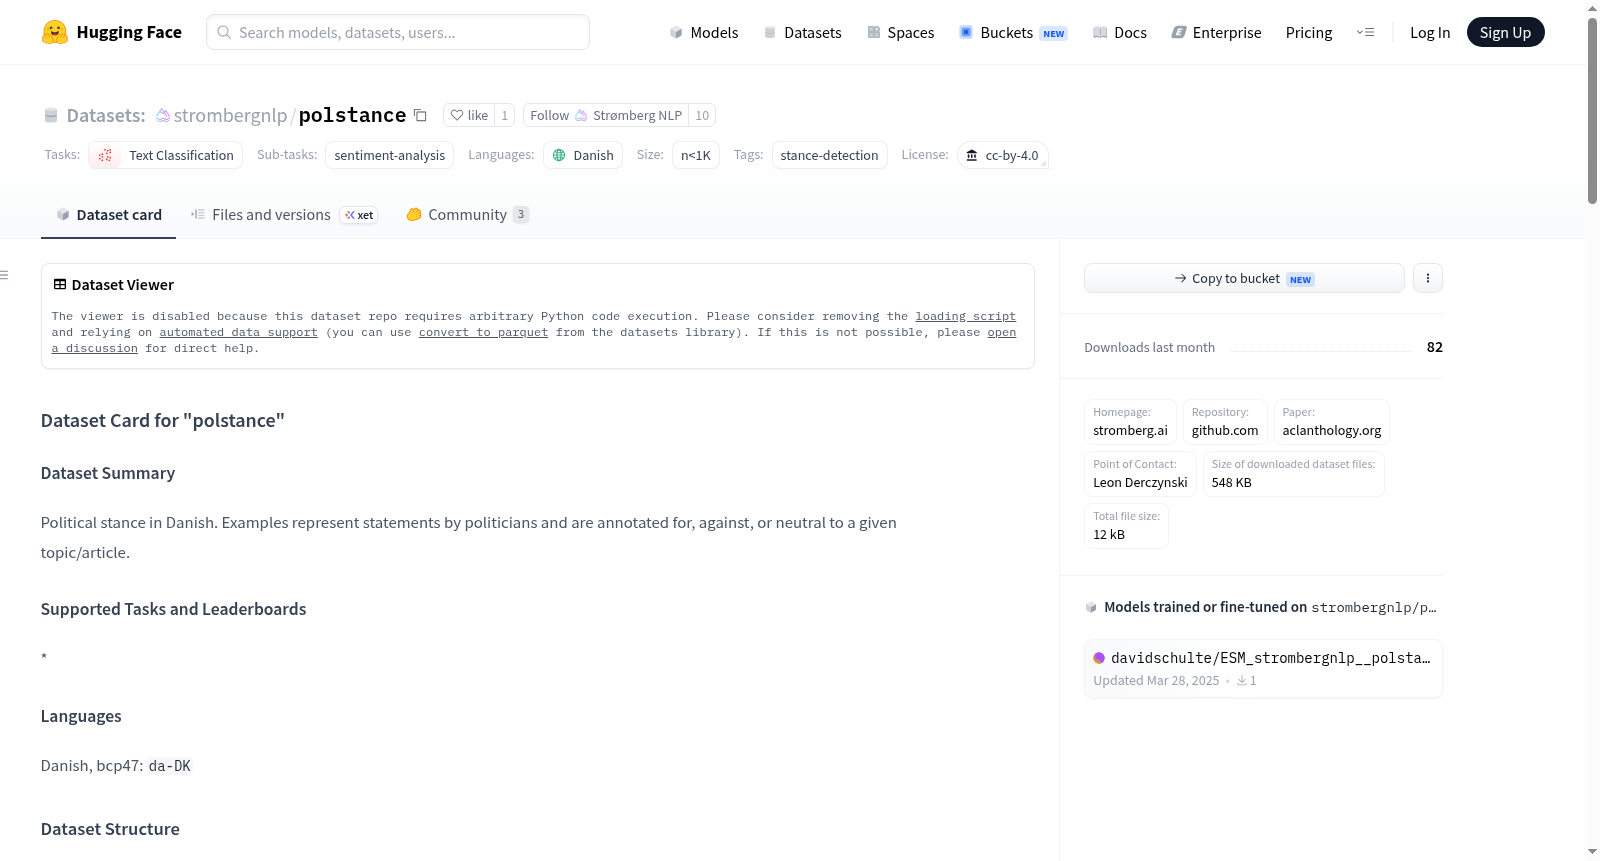Open the Spaces navigation item
The height and width of the screenshot is (861, 1600).
point(900,32)
